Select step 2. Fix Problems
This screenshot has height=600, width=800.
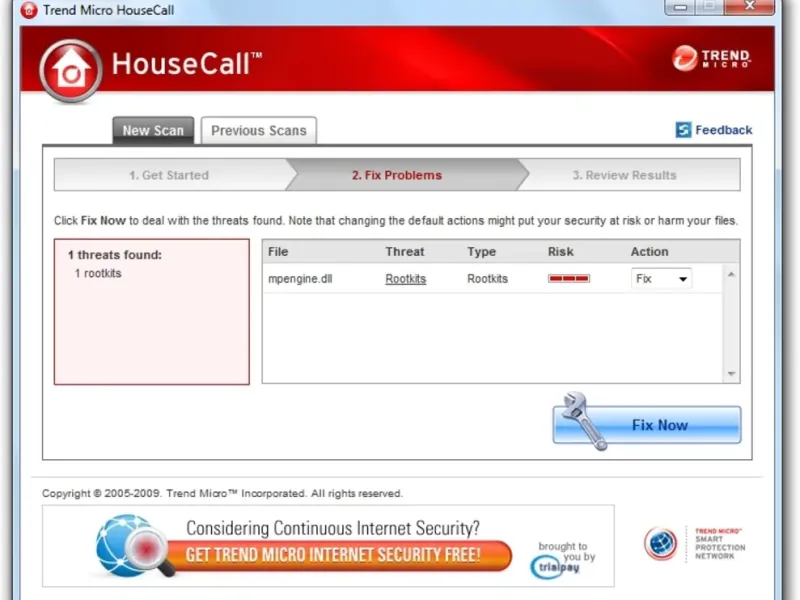click(397, 175)
